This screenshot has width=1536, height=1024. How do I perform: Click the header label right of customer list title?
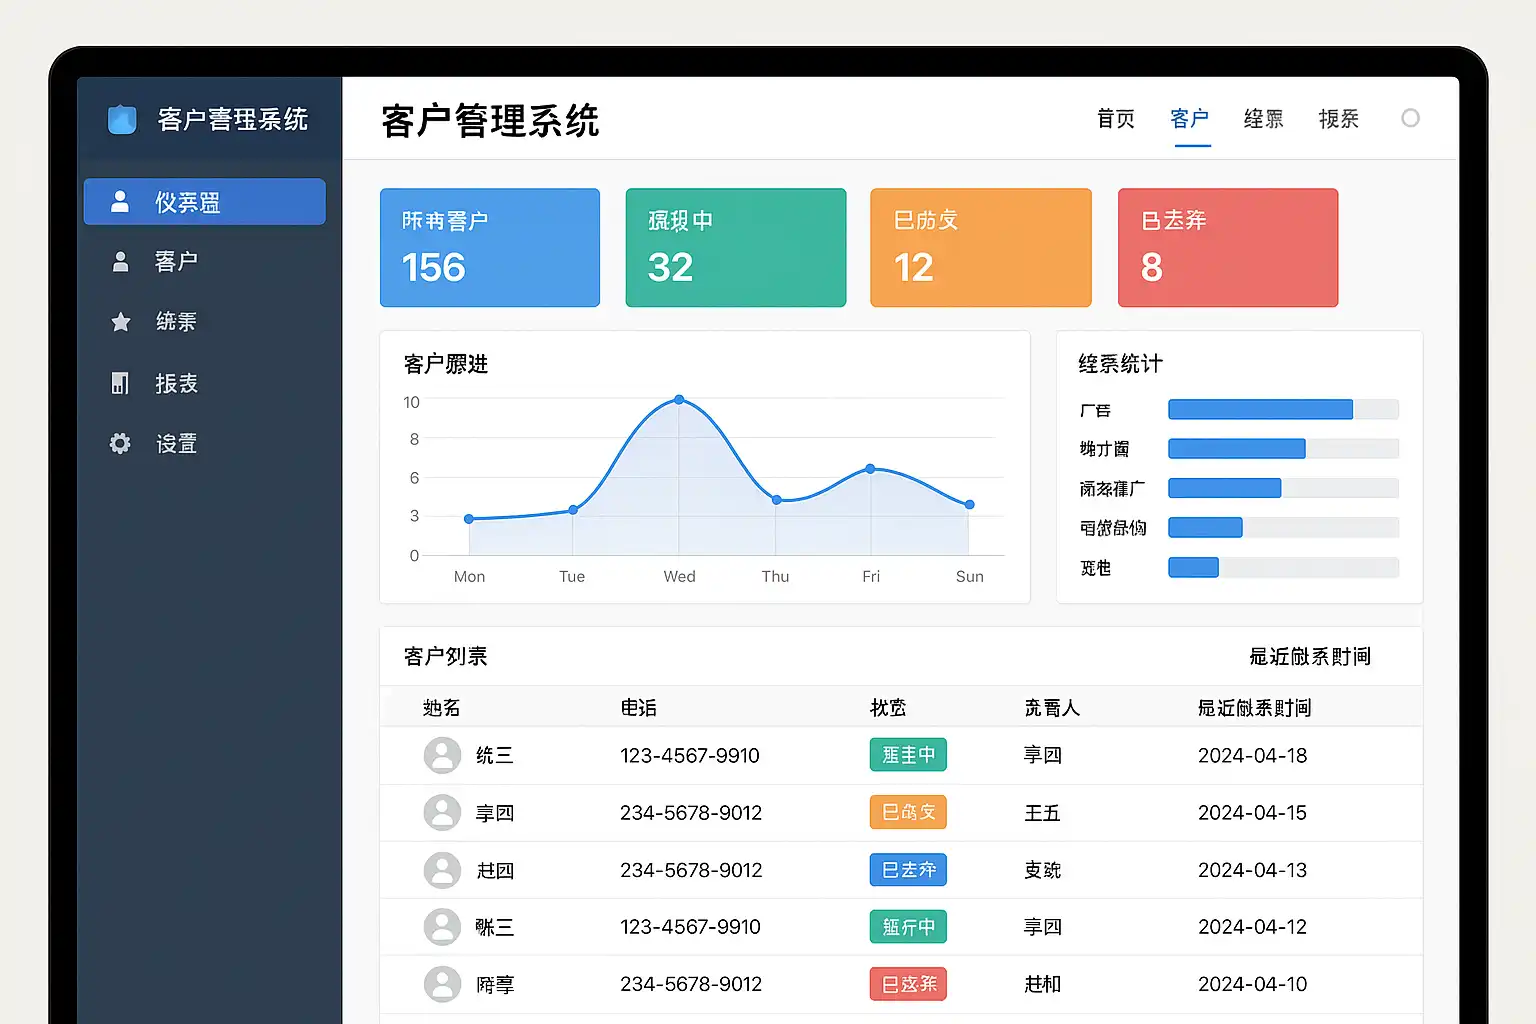[1309, 656]
